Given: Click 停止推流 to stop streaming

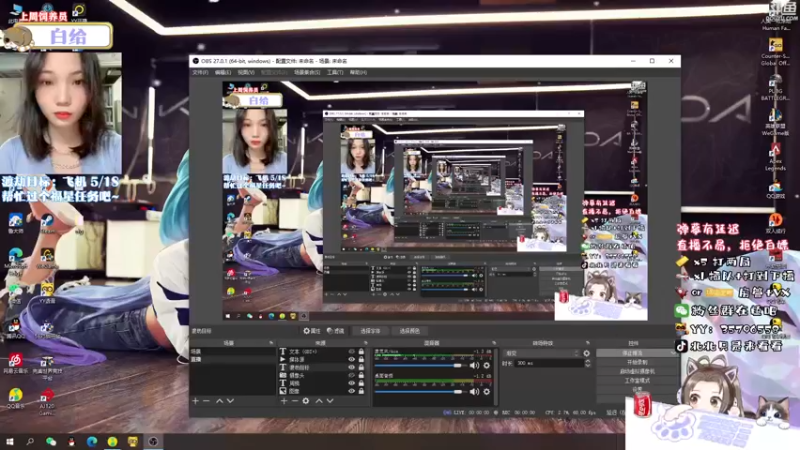Looking at the screenshot, I should (x=633, y=353).
